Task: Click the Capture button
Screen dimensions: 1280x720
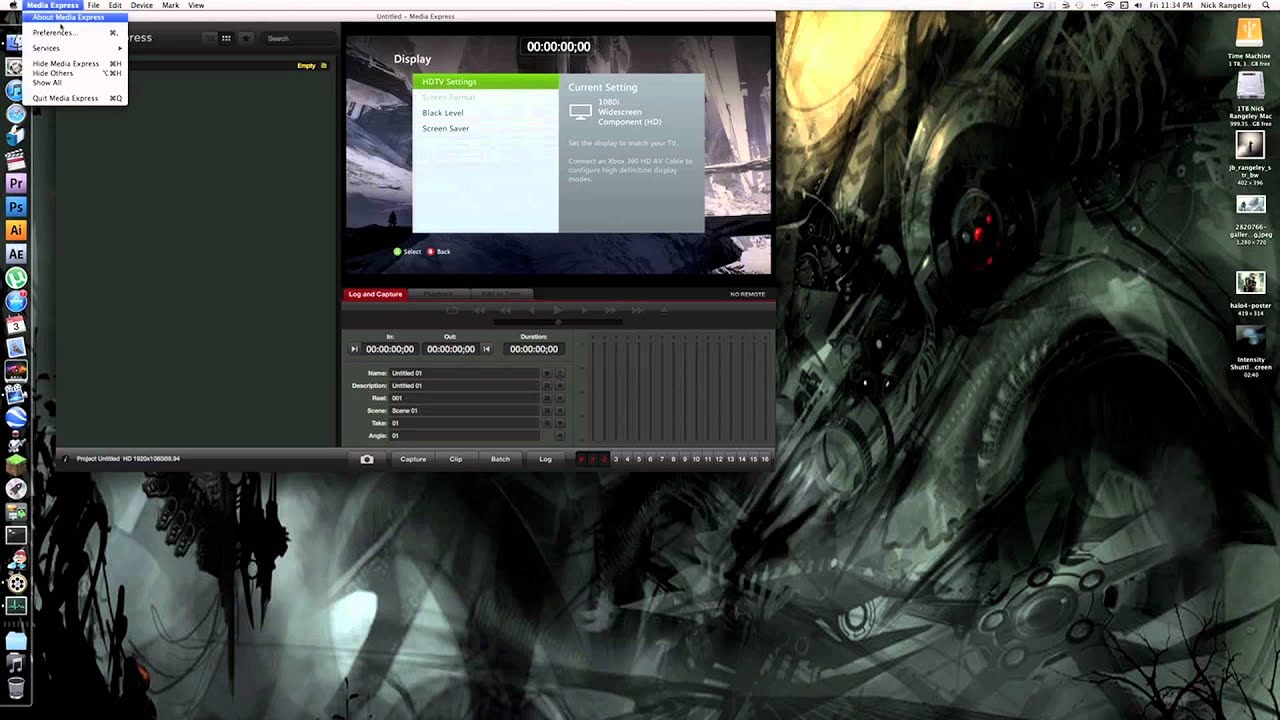Action: [413, 459]
